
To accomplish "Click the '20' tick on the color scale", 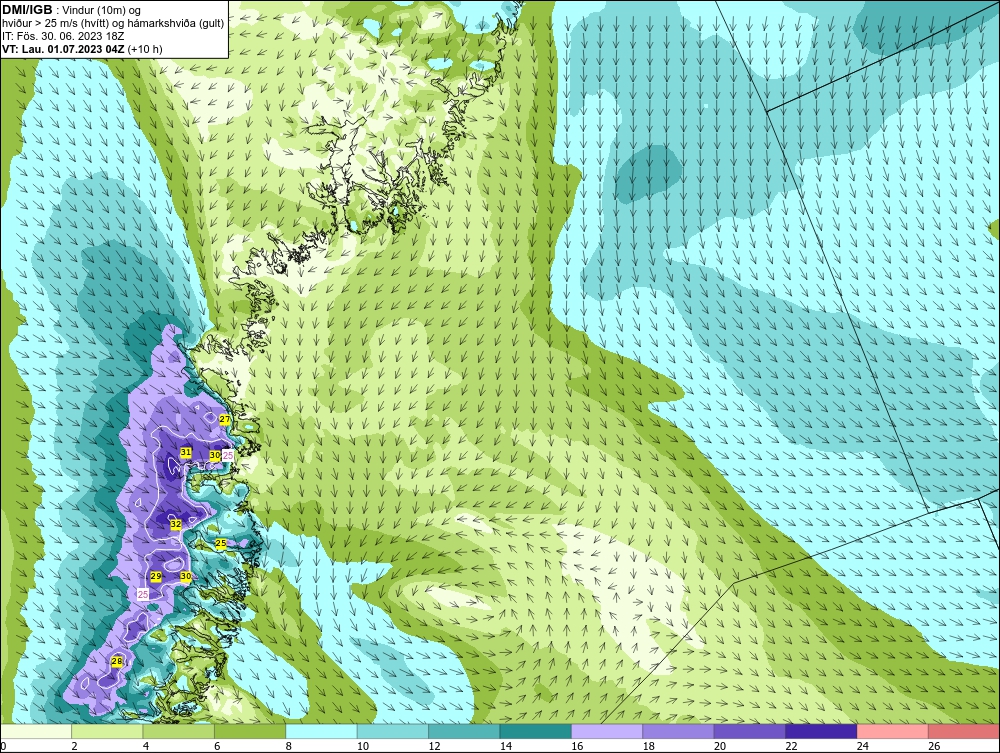I will point(720,746).
